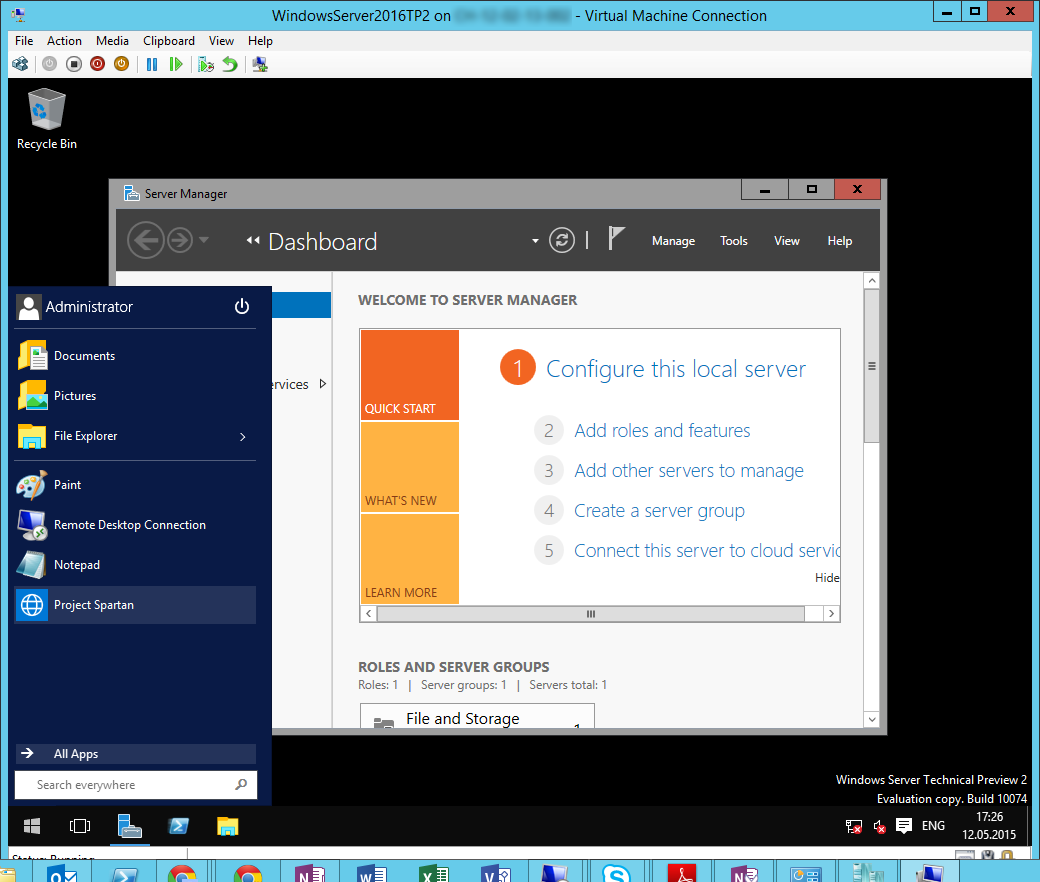1040x882 pixels.
Task: Open the Clipboard menu
Action: [x=169, y=41]
